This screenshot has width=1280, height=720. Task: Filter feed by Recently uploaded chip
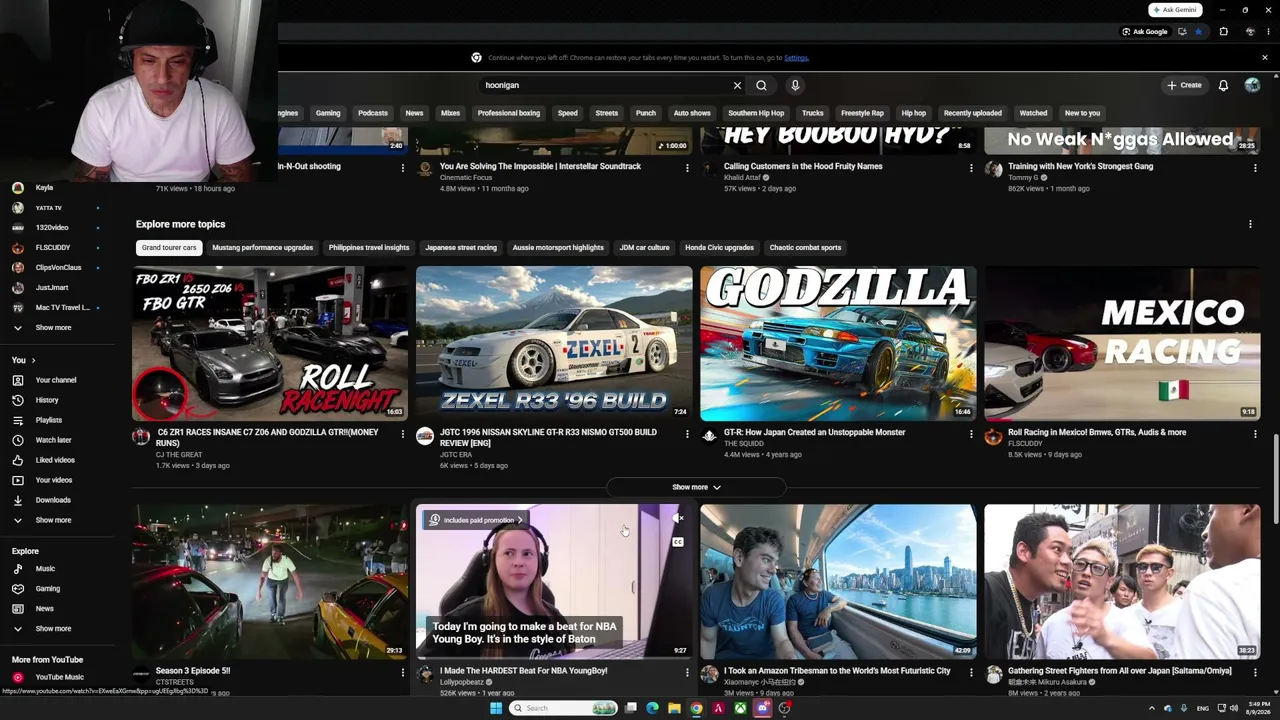pyautogui.click(x=972, y=113)
